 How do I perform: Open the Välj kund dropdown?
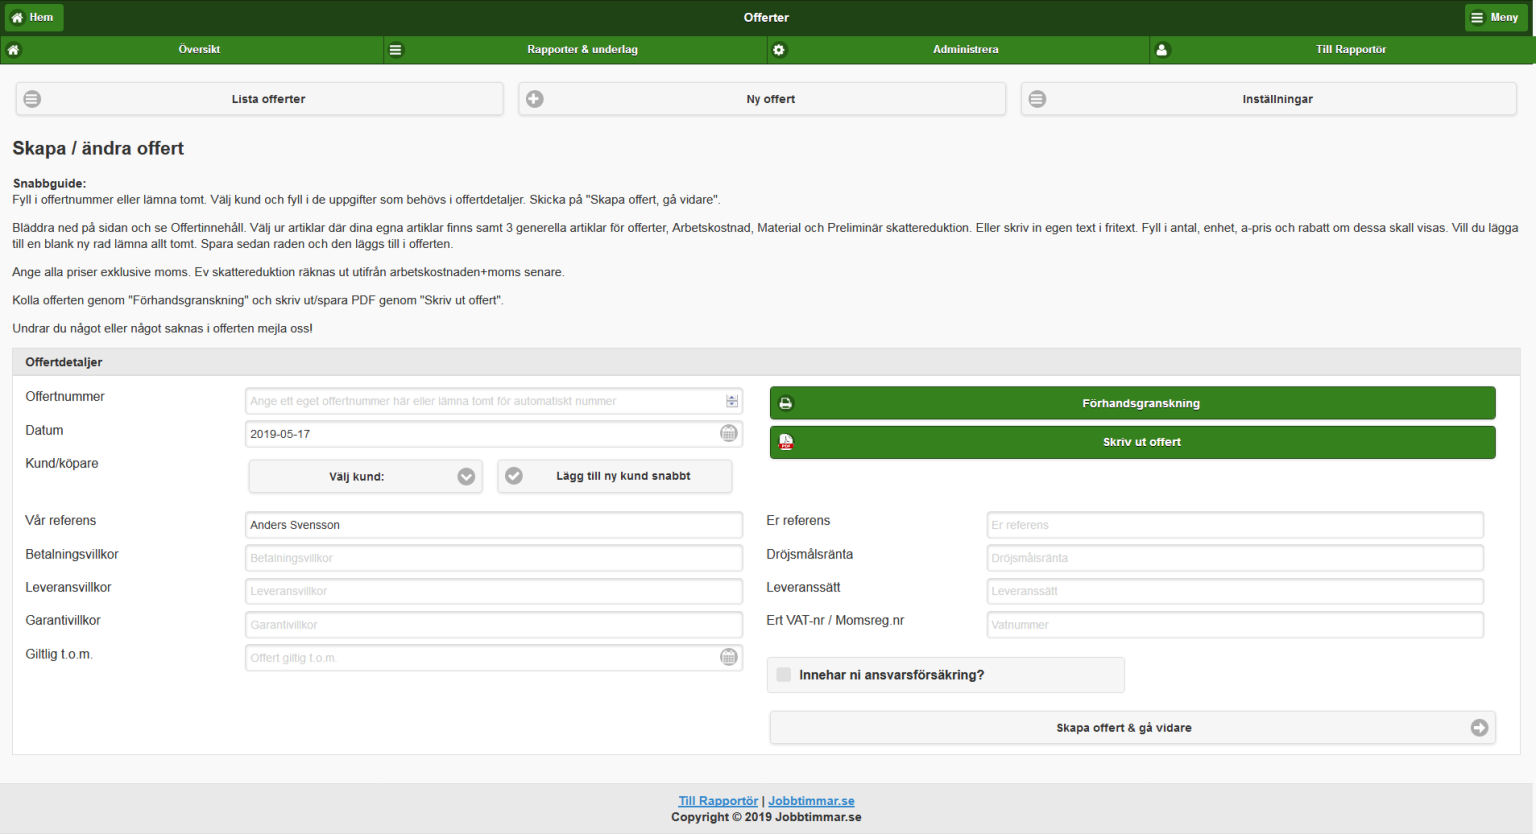365,476
